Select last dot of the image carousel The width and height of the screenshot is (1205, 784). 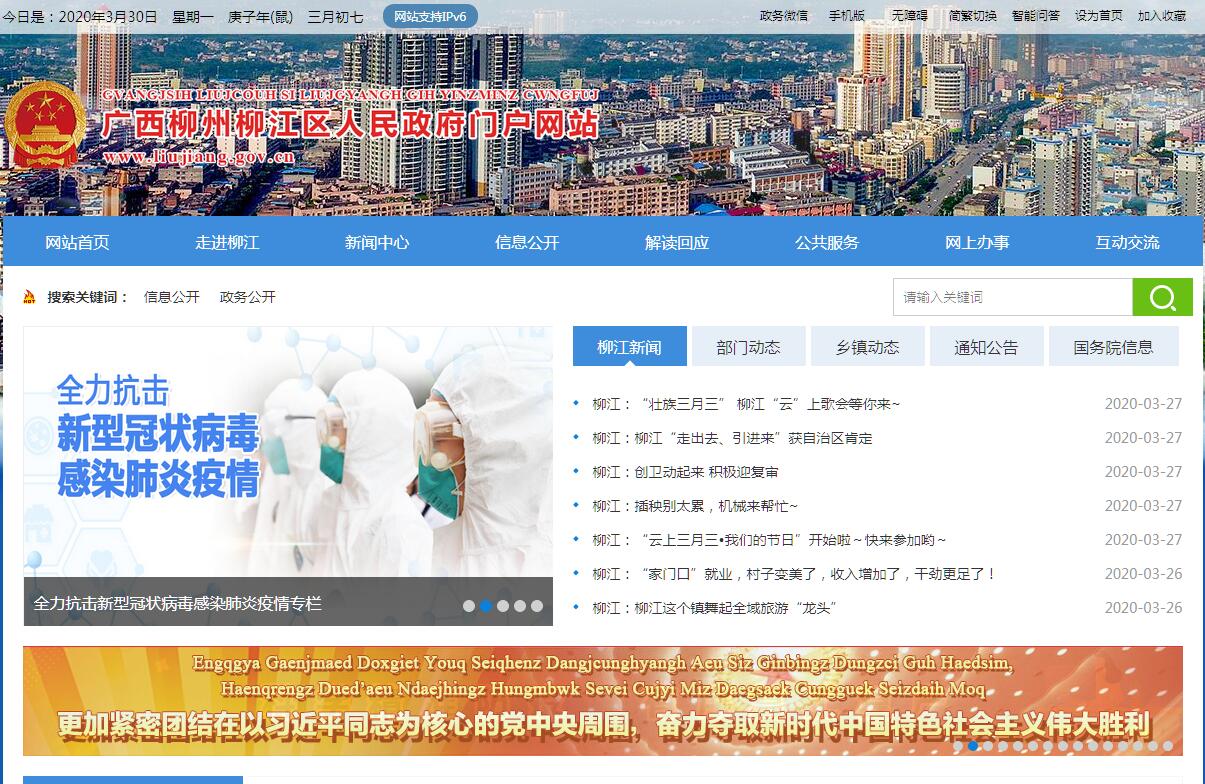pos(537,606)
